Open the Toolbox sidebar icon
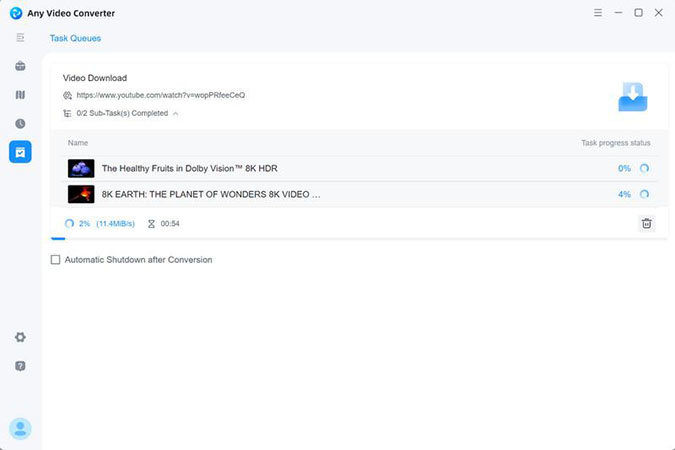 tap(20, 66)
